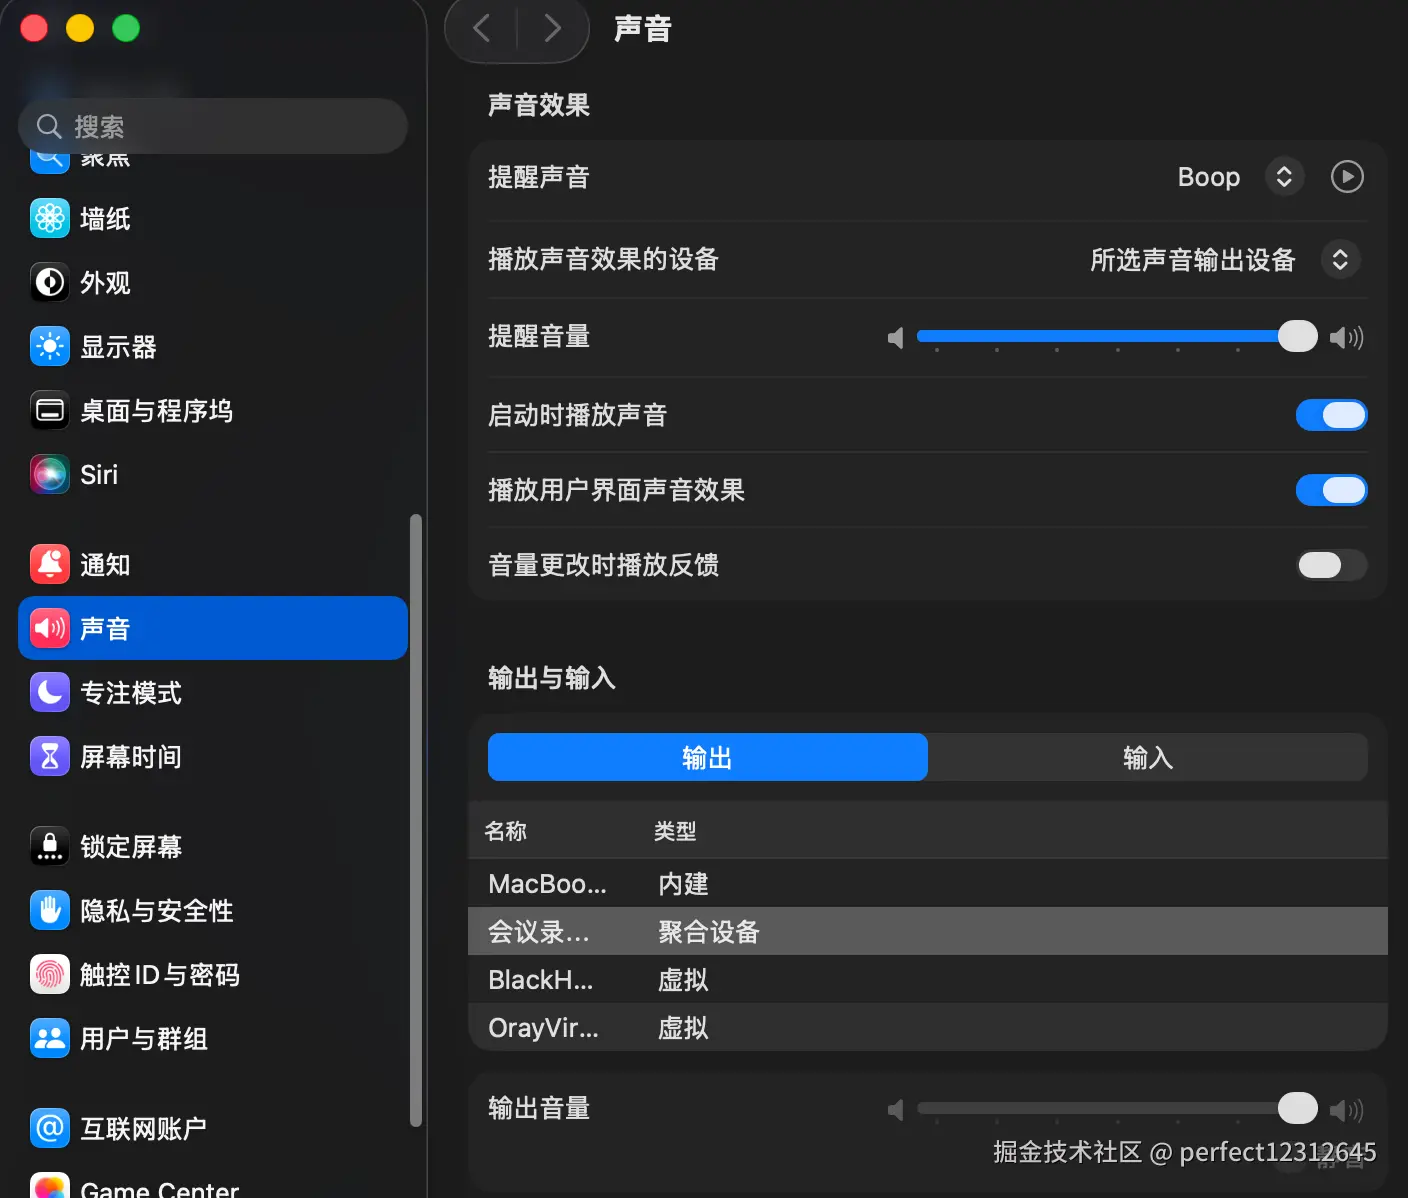Enable 音量更改时播放反馈 switch

(1331, 565)
